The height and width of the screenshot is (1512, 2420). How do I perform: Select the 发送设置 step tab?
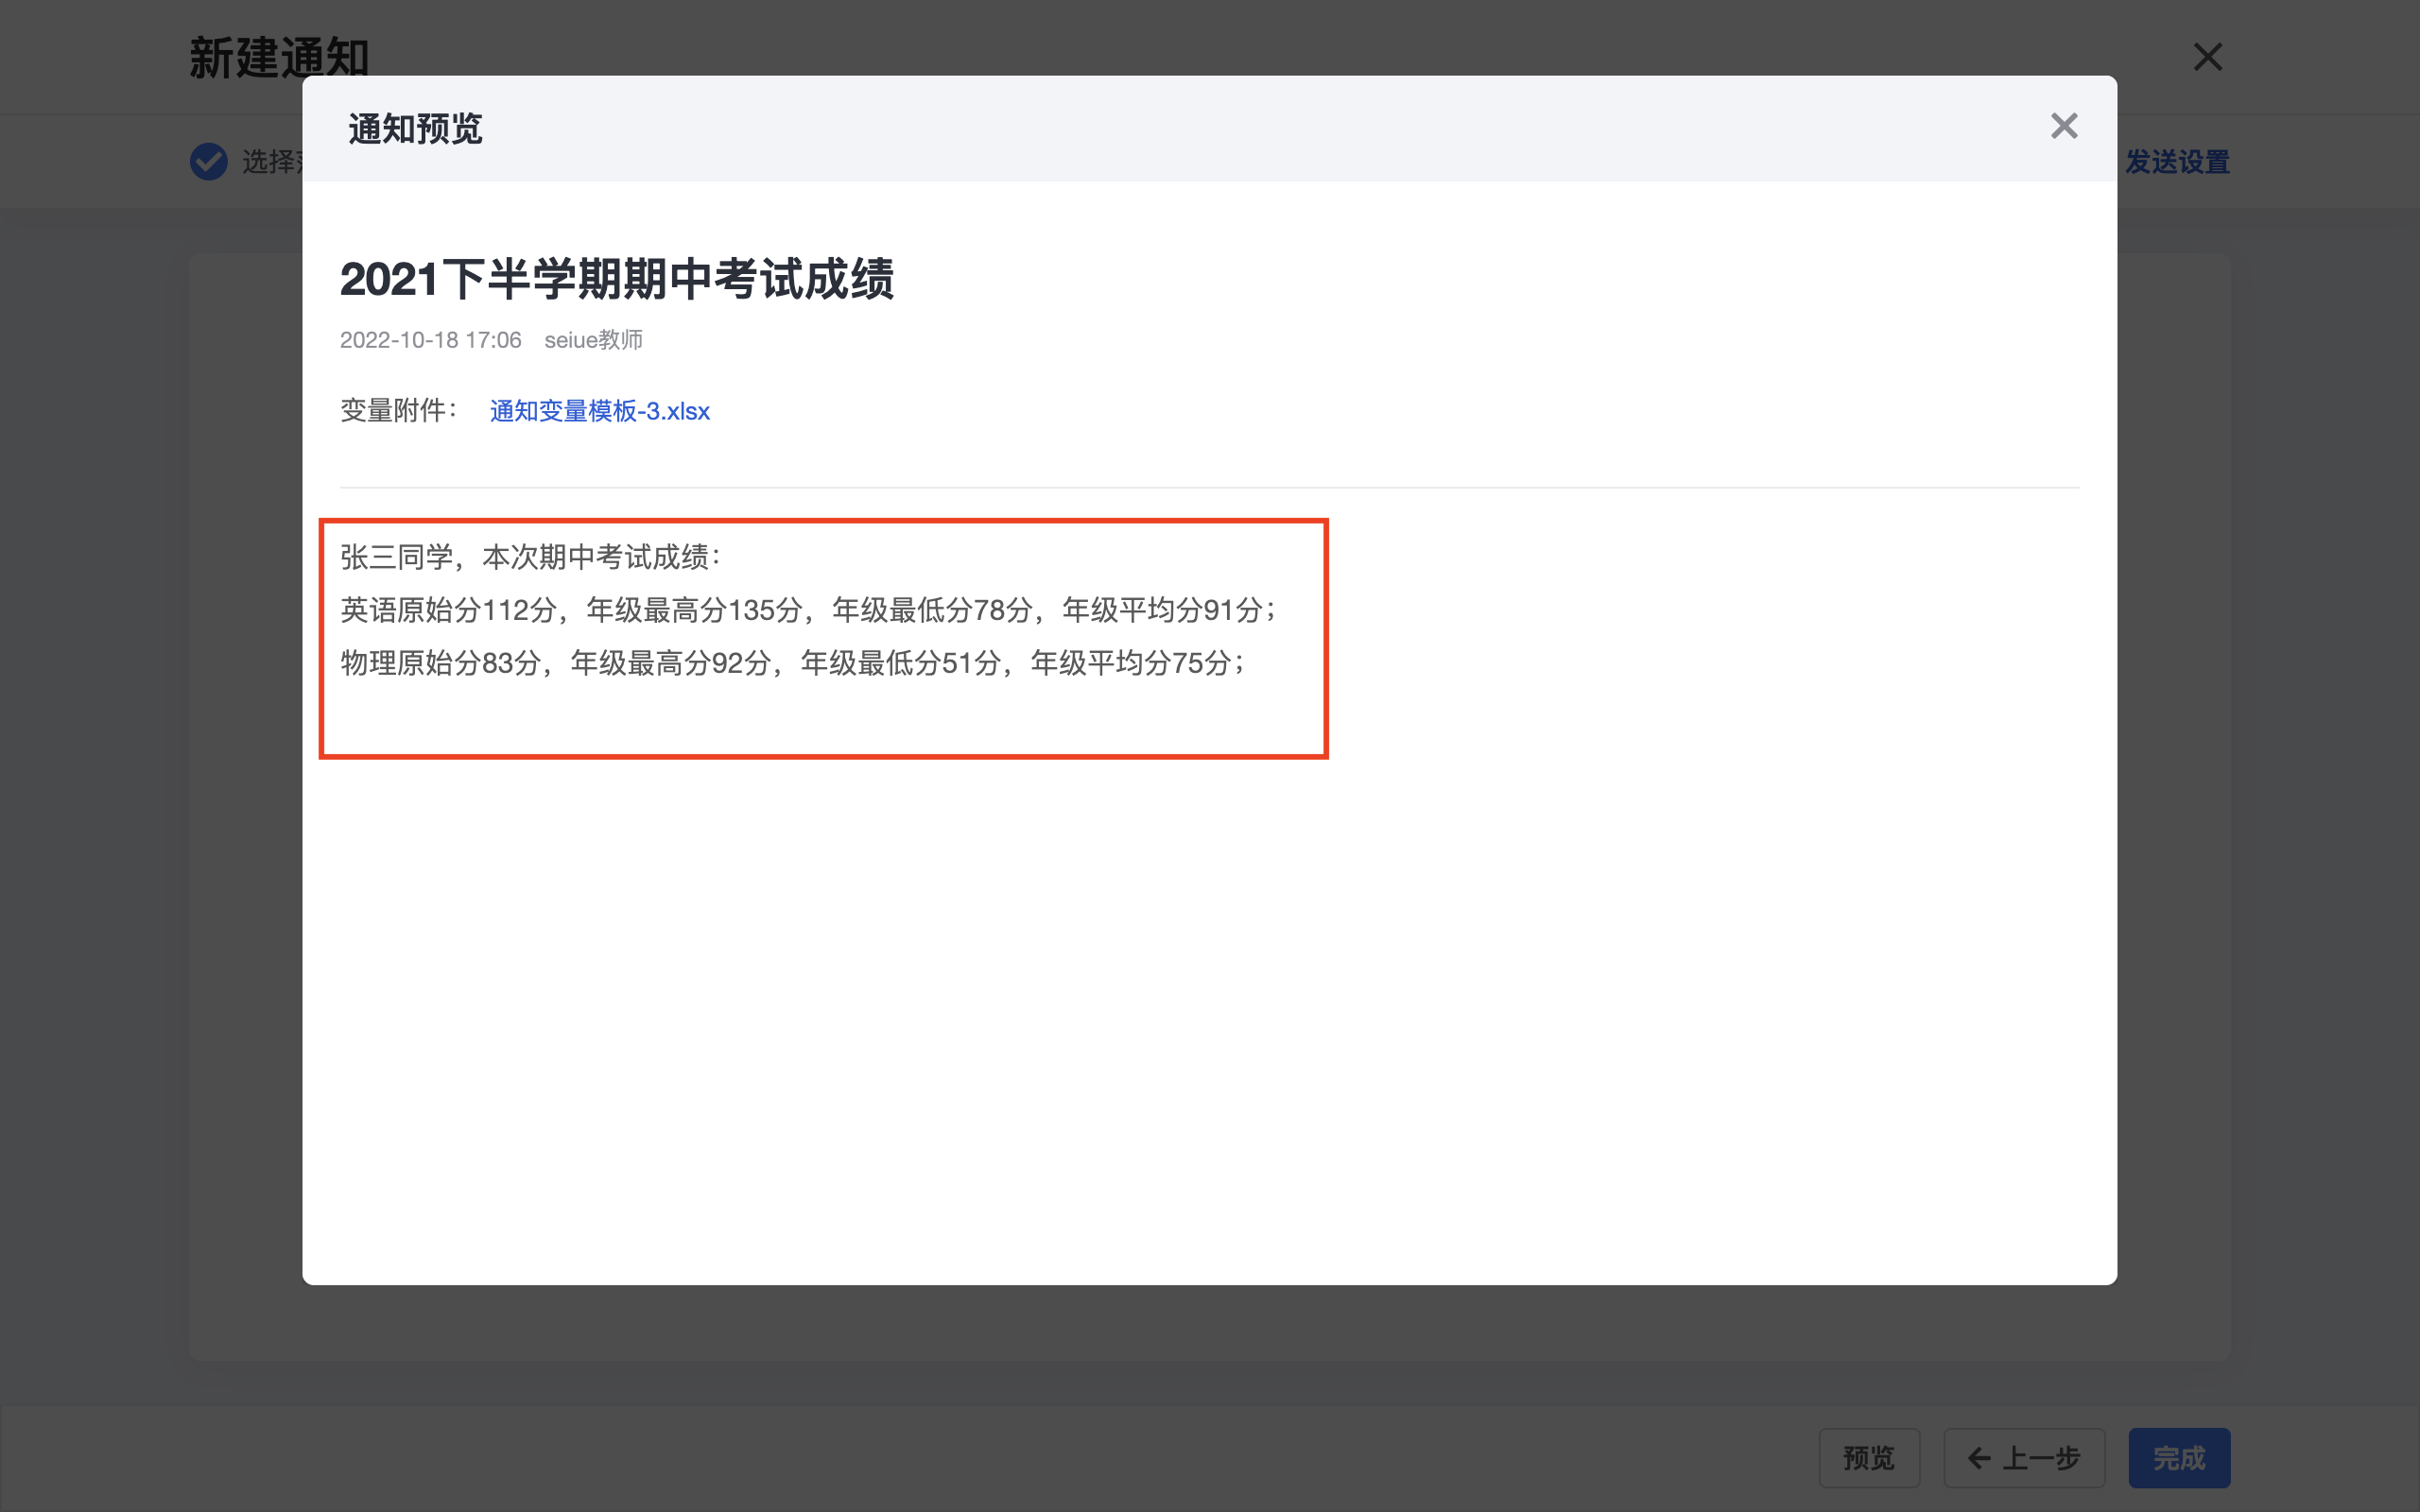pyautogui.click(x=2177, y=162)
